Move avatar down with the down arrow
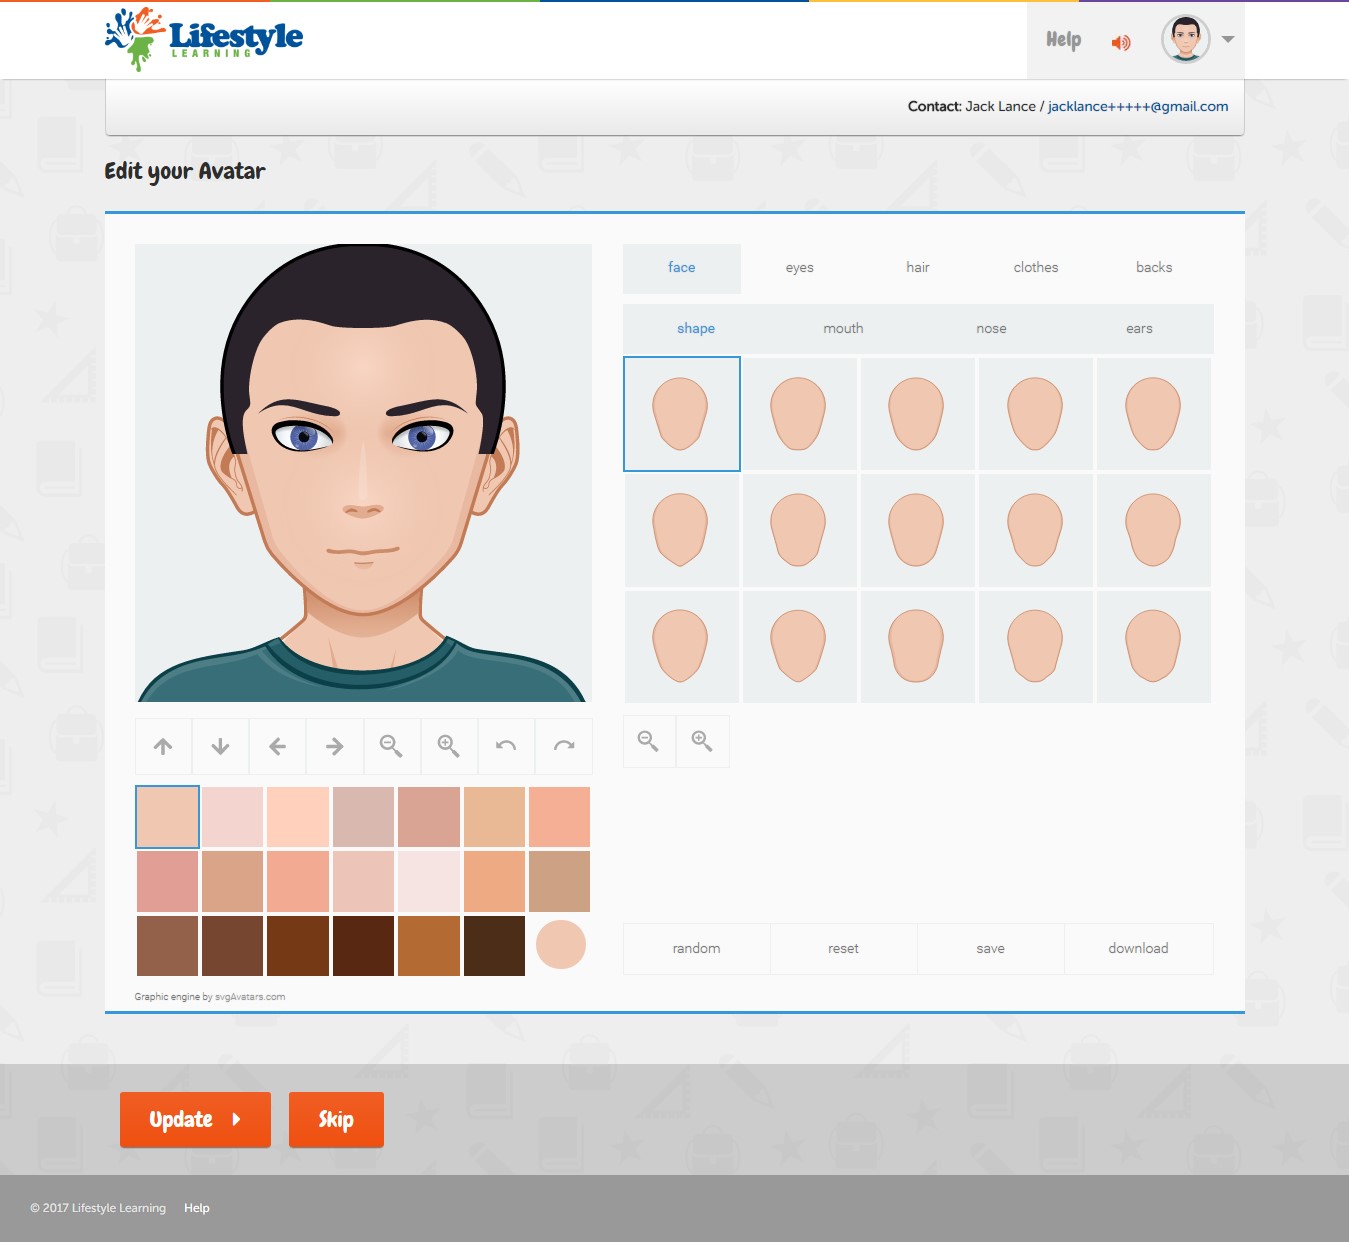 [x=220, y=746]
